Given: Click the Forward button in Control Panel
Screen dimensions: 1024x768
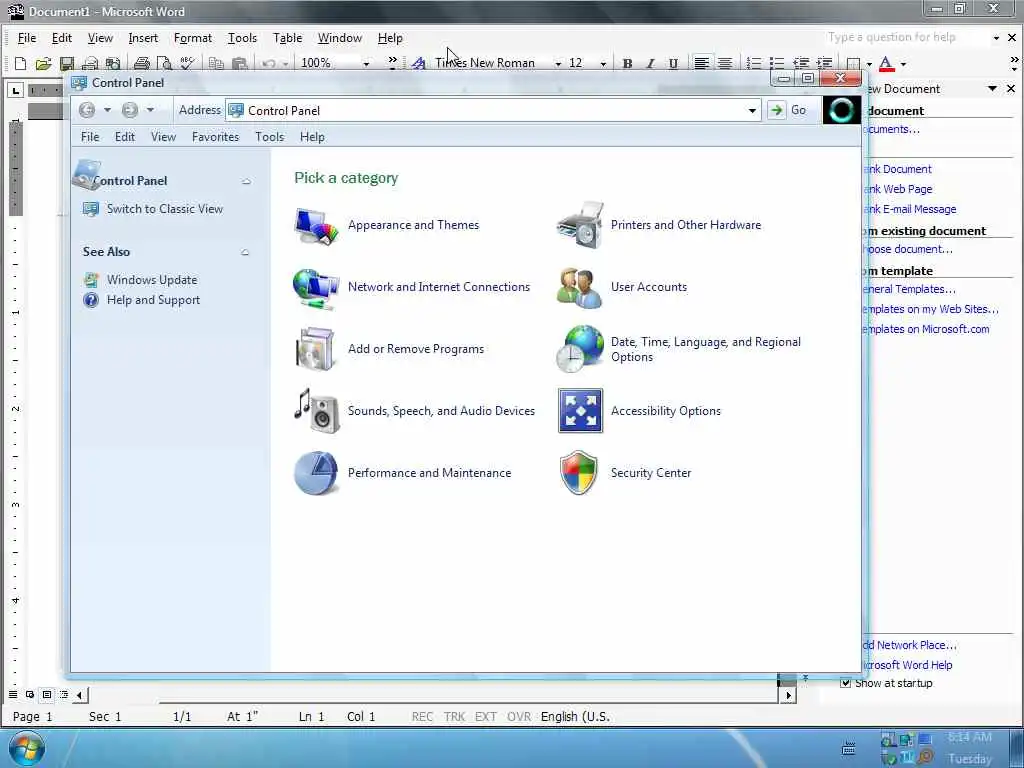Looking at the screenshot, I should pyautogui.click(x=130, y=110).
